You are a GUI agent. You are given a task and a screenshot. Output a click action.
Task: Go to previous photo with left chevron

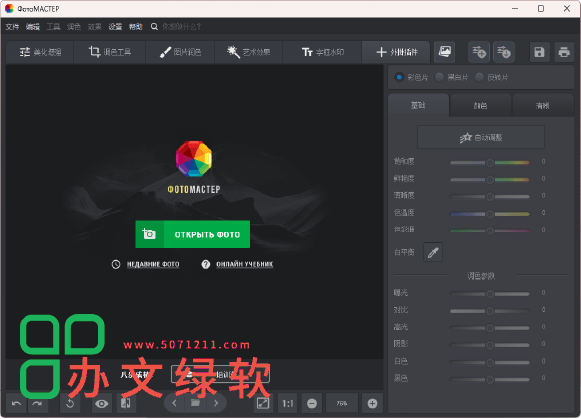pos(174,403)
